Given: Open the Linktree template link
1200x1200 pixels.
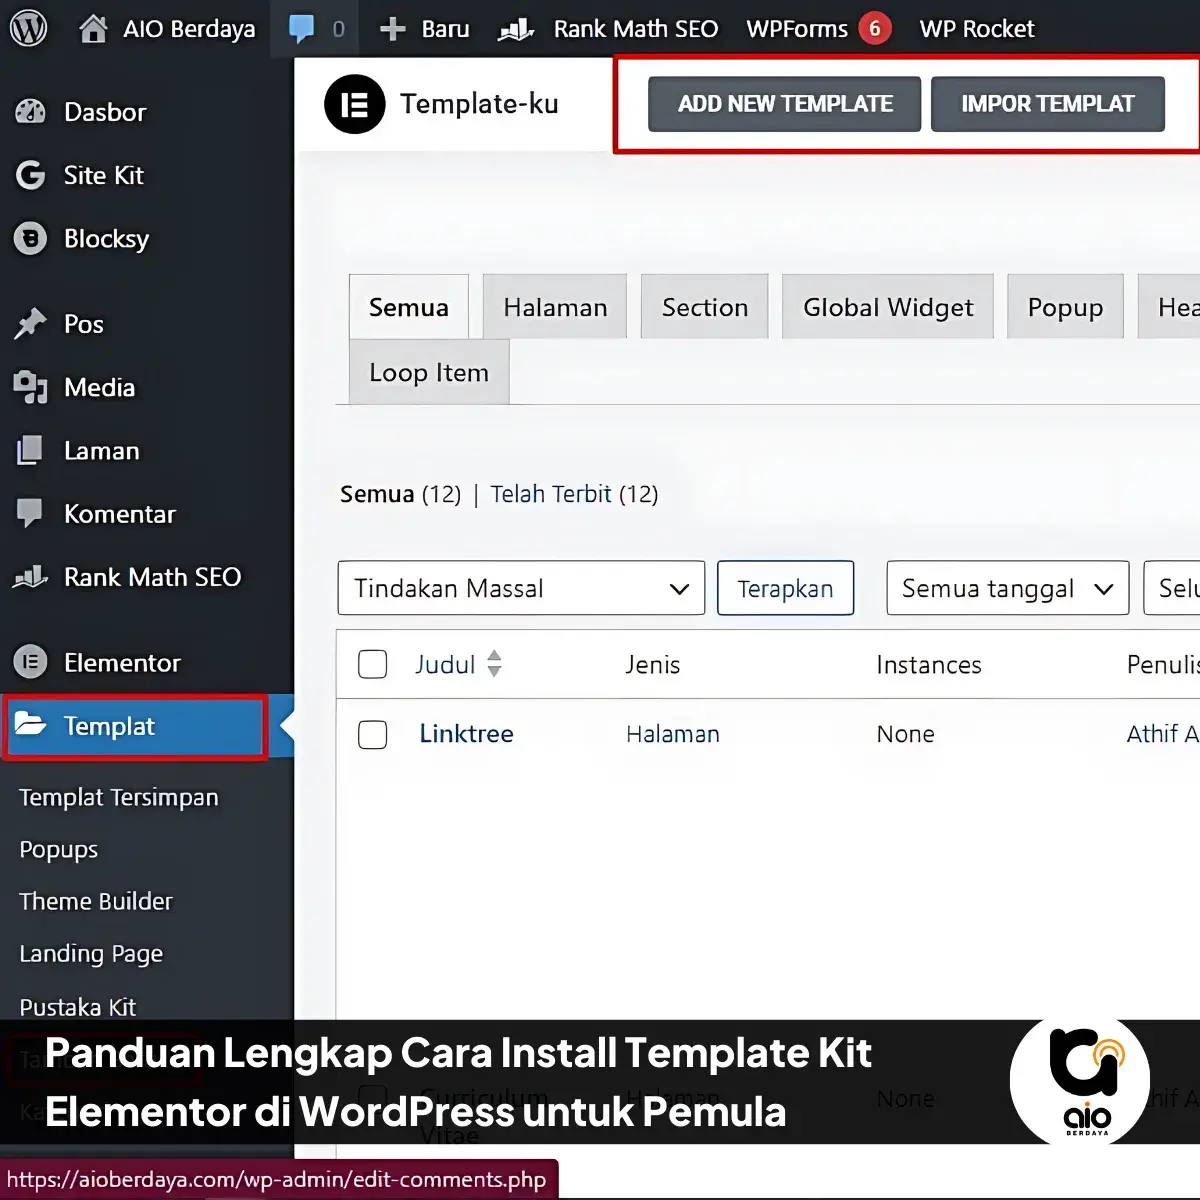Looking at the screenshot, I should point(466,734).
